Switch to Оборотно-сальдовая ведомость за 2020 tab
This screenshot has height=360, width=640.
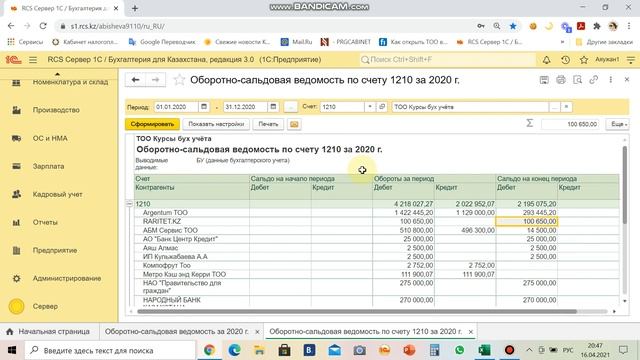(x=176, y=332)
